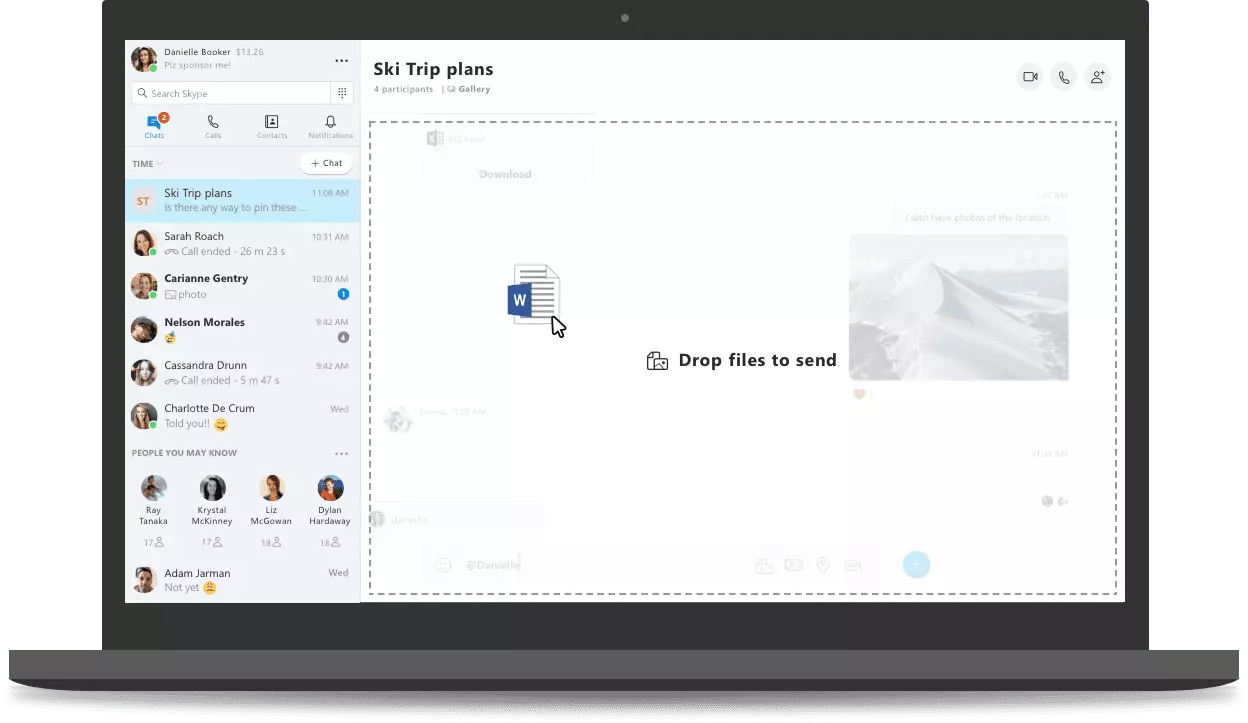Start an audio call with the group
Viewport: 1248px width, 723px height.
(x=1063, y=77)
